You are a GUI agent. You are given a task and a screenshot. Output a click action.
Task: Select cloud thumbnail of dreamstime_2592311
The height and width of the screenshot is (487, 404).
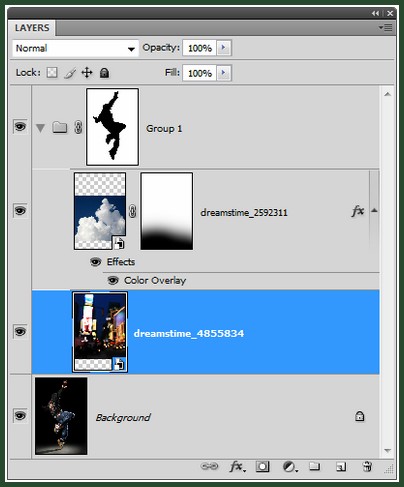point(100,211)
